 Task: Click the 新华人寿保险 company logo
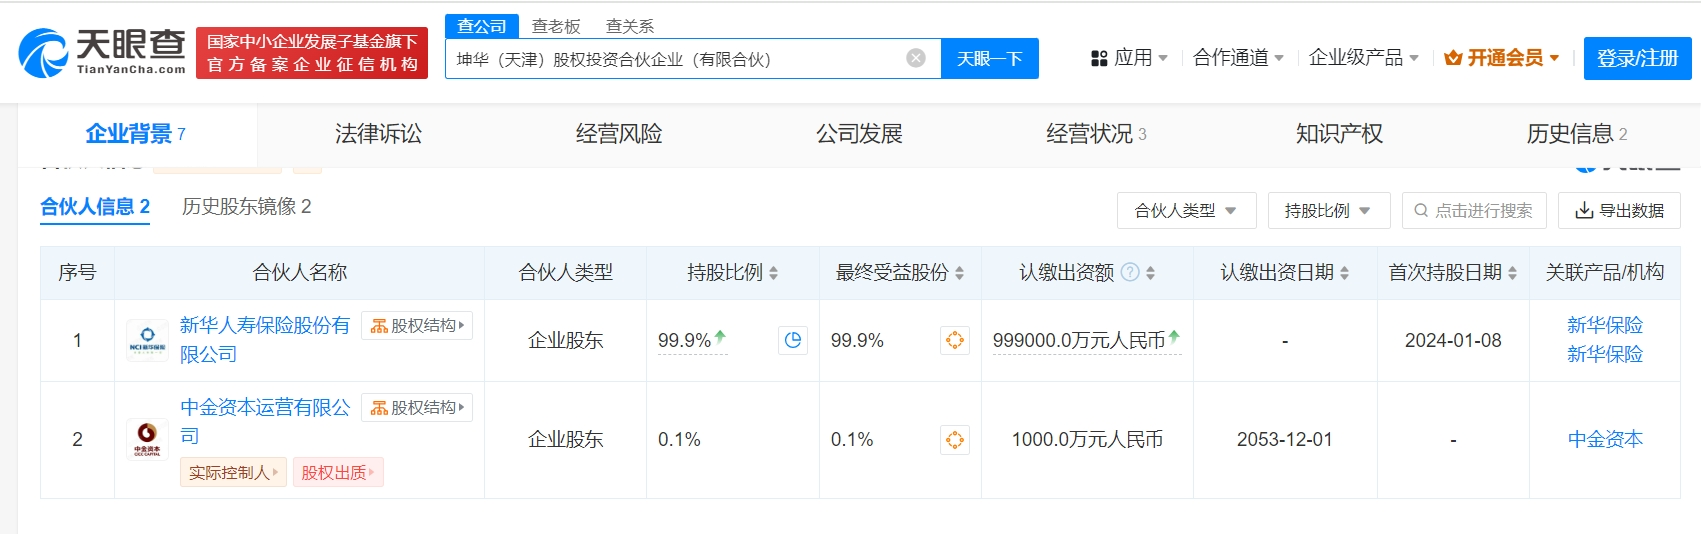147,340
